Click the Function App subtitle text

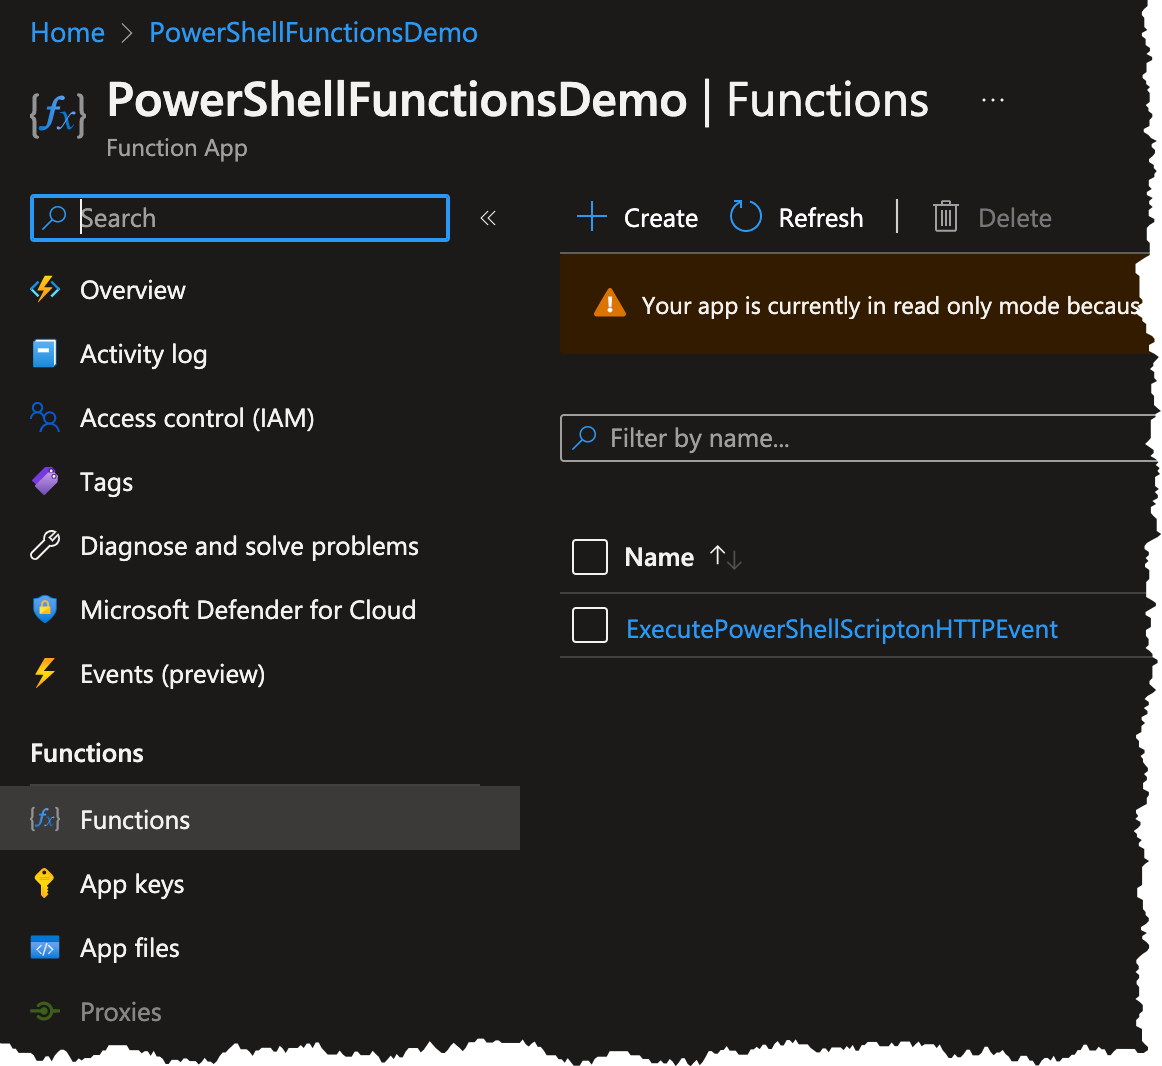pyautogui.click(x=176, y=148)
